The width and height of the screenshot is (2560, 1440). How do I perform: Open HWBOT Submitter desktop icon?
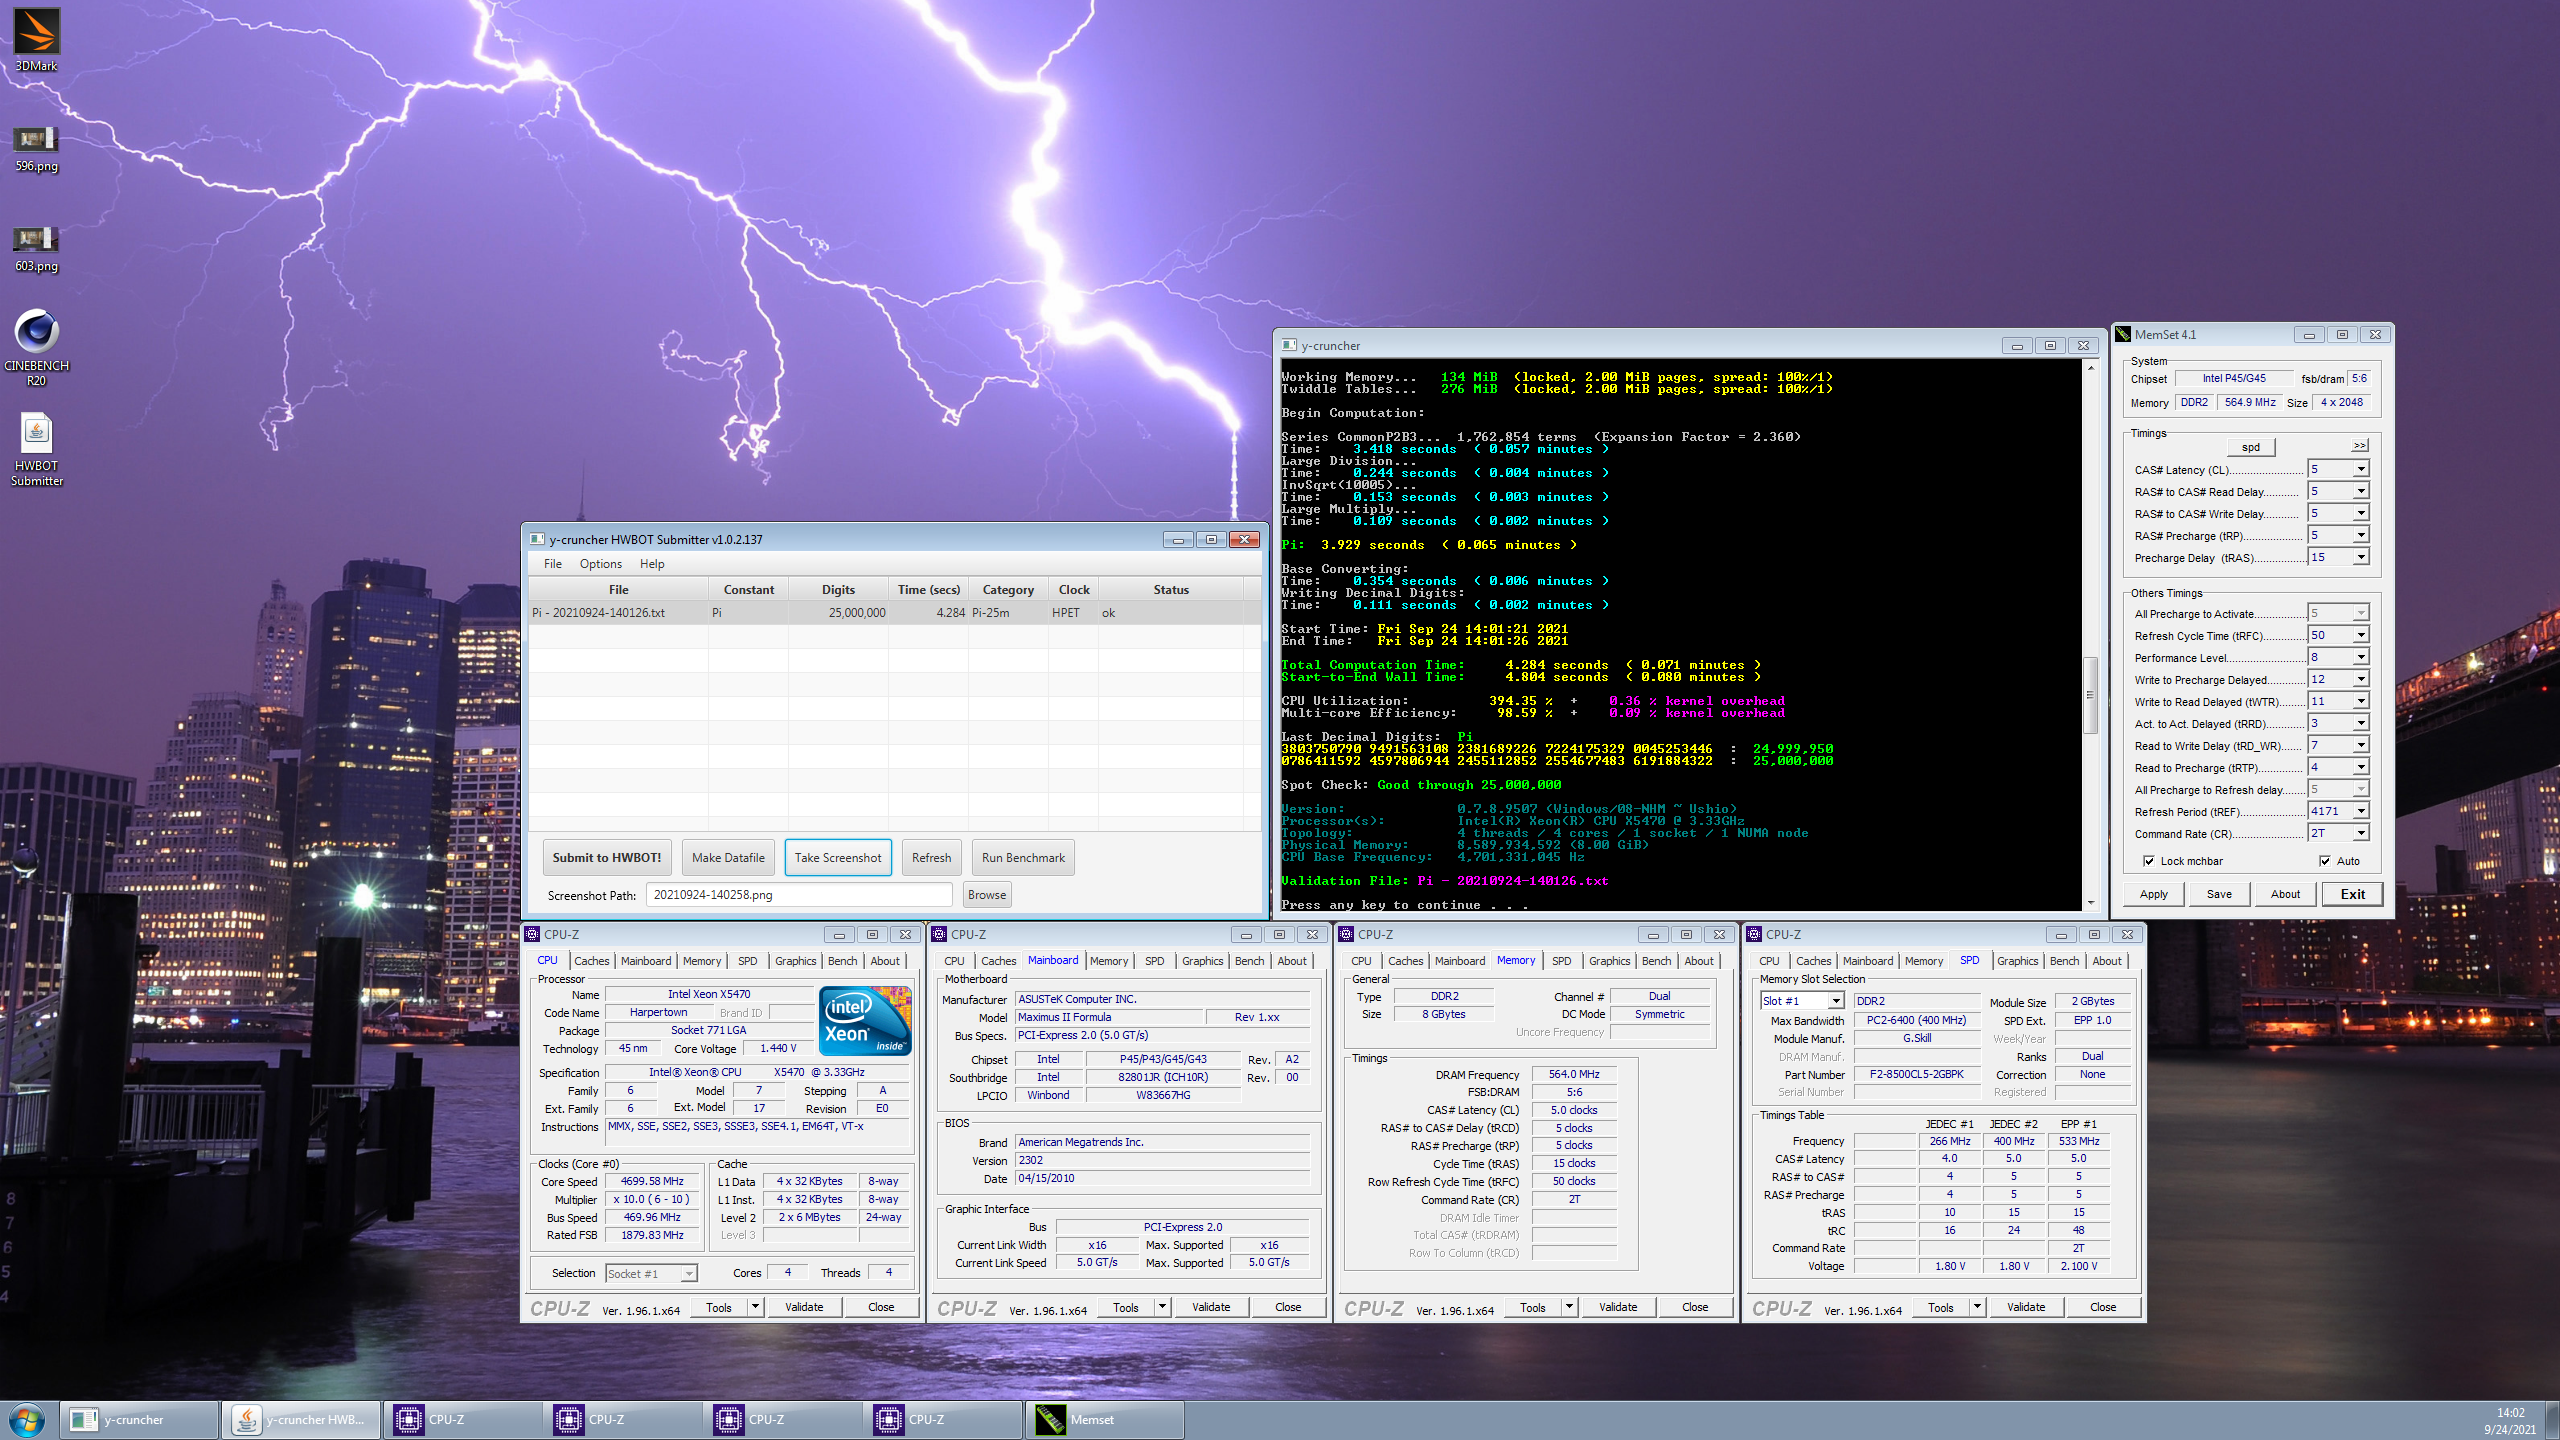click(x=36, y=450)
